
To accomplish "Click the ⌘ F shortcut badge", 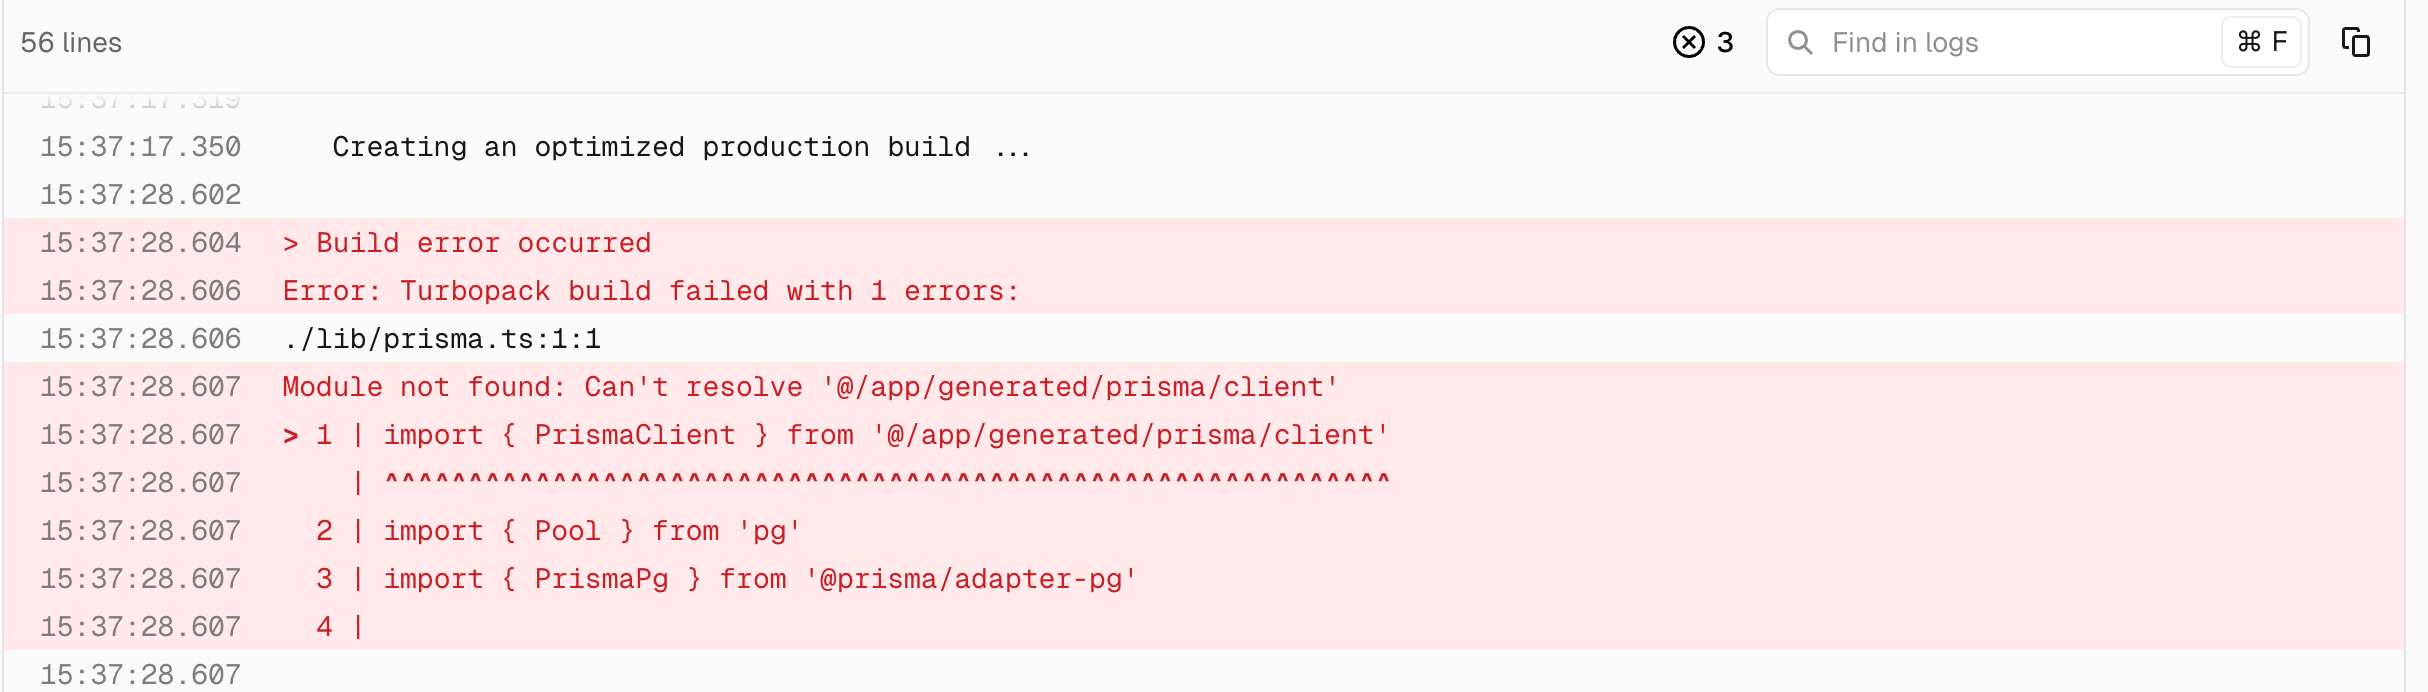I will (2261, 42).
